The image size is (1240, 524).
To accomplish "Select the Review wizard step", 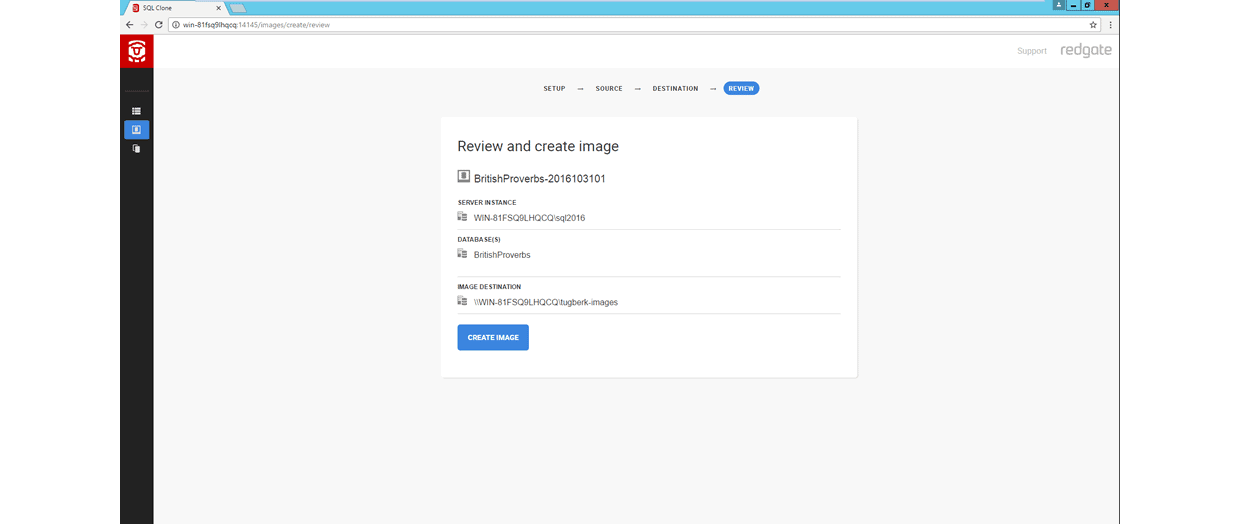I will coord(741,88).
